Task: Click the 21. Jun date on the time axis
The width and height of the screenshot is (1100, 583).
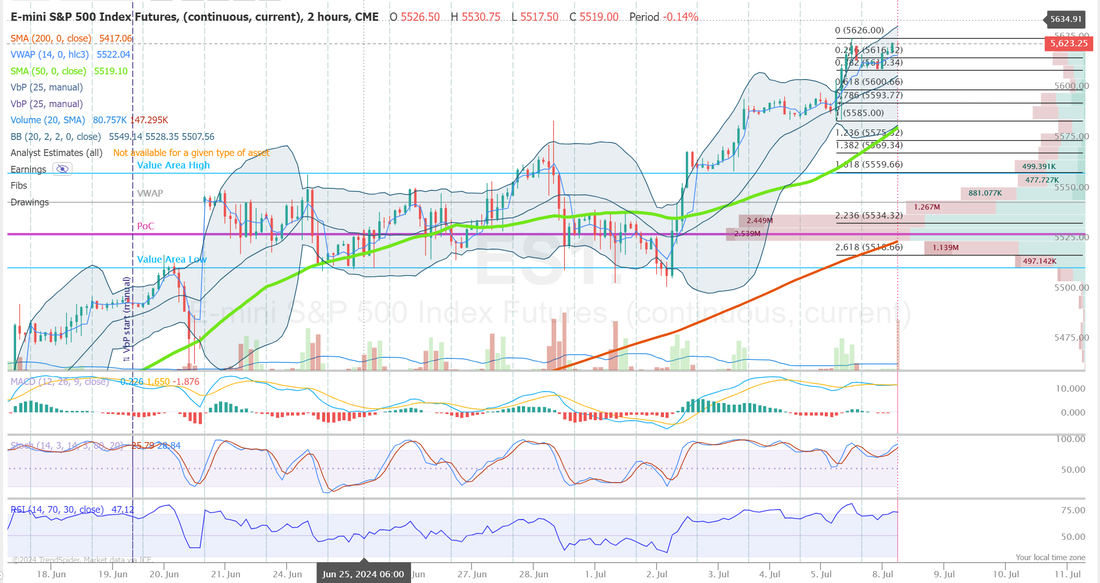Action: click(225, 574)
